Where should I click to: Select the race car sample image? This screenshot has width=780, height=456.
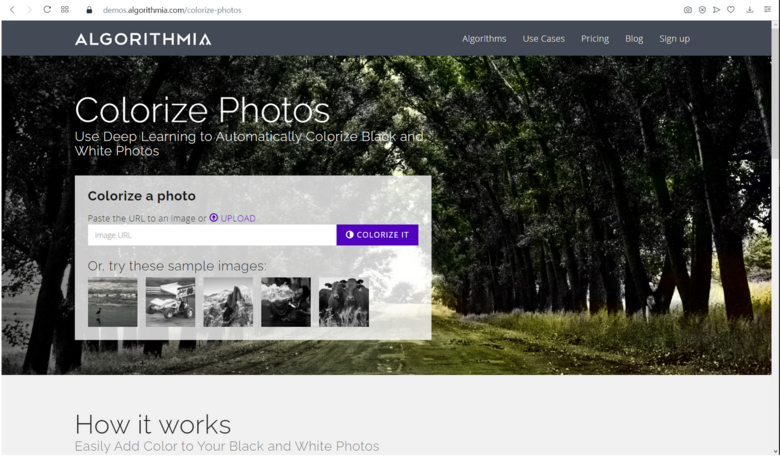pos(170,302)
